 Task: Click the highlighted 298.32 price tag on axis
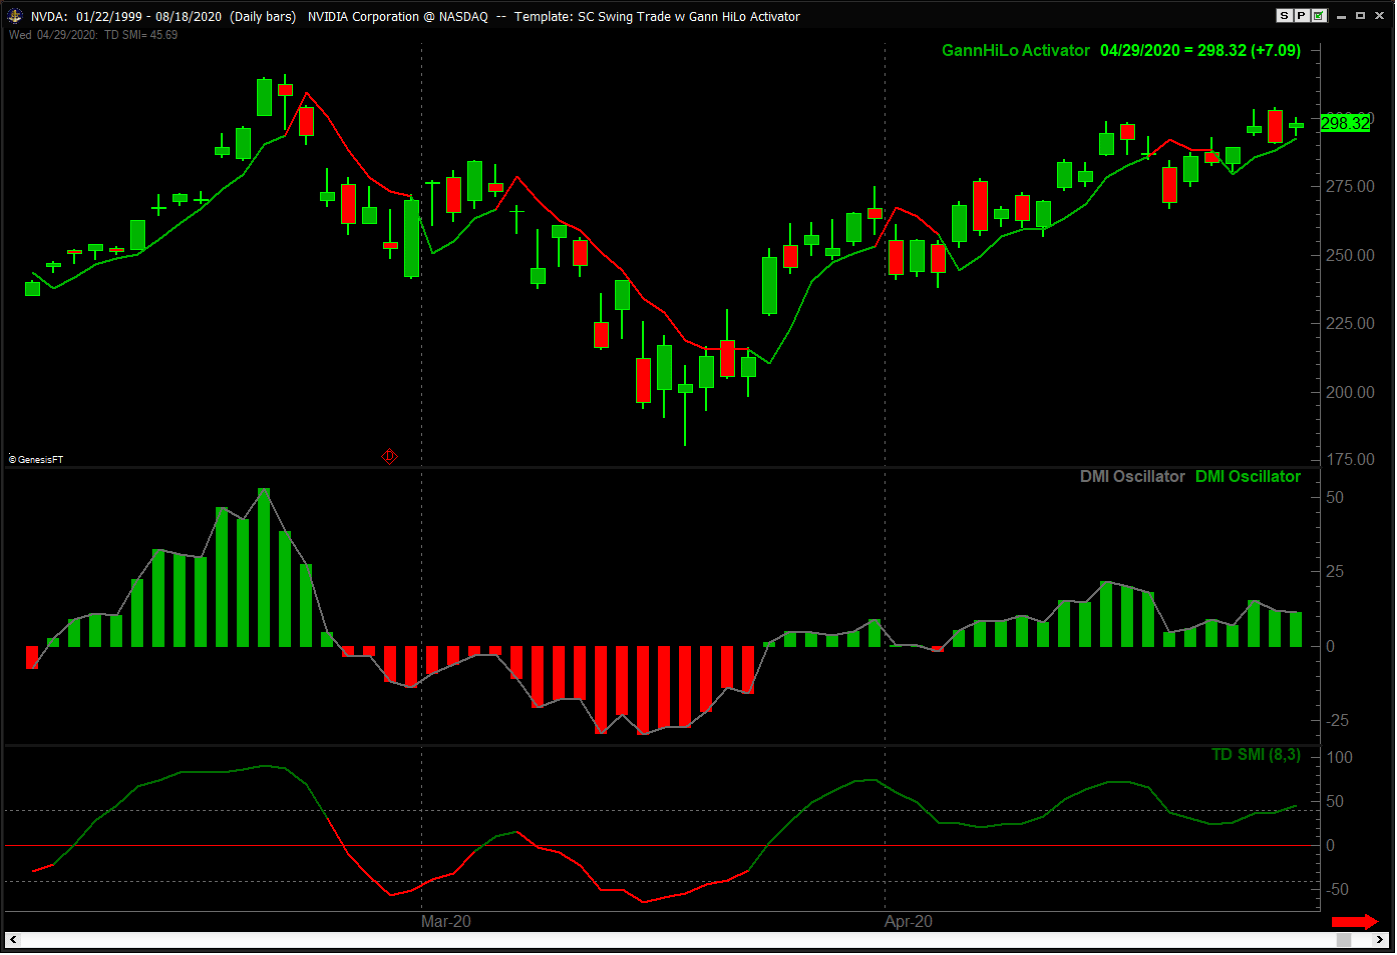pos(1345,123)
